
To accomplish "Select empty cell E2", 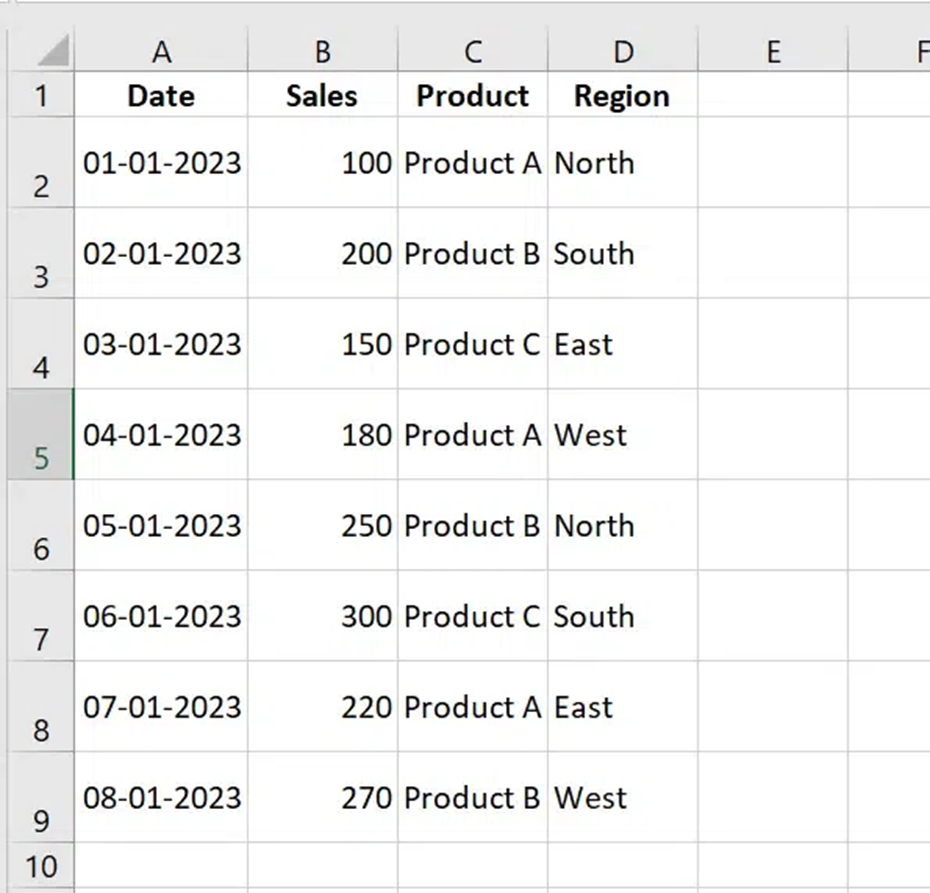I will tap(773, 162).
